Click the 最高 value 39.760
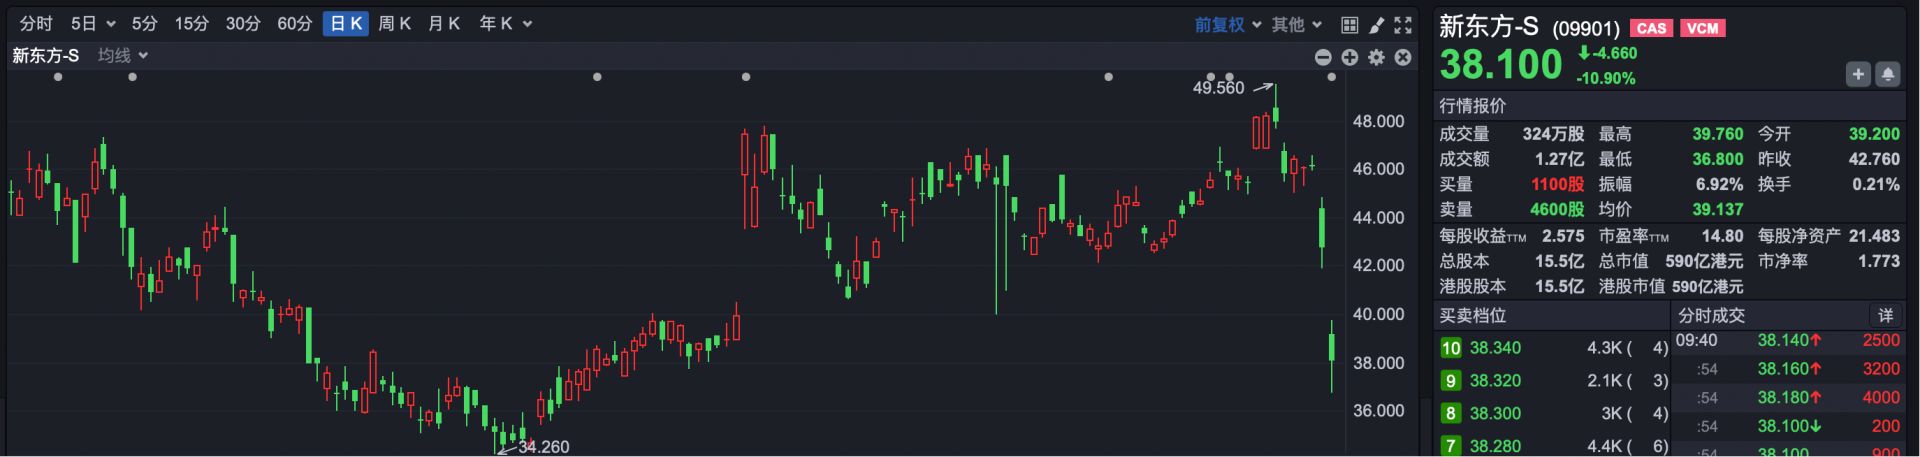The image size is (1920, 457). 1718,134
